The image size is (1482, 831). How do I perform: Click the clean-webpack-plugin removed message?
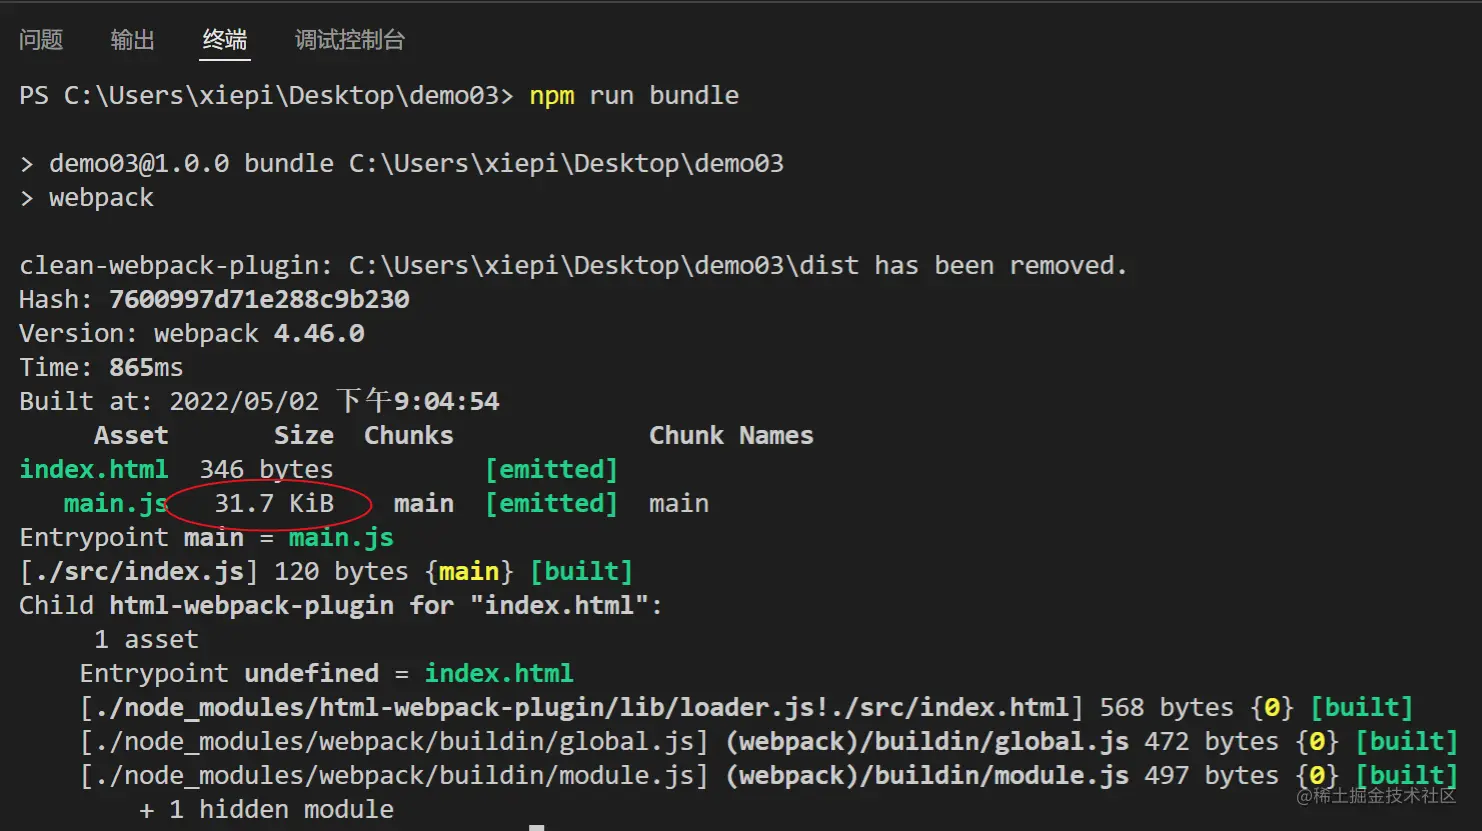573,266
